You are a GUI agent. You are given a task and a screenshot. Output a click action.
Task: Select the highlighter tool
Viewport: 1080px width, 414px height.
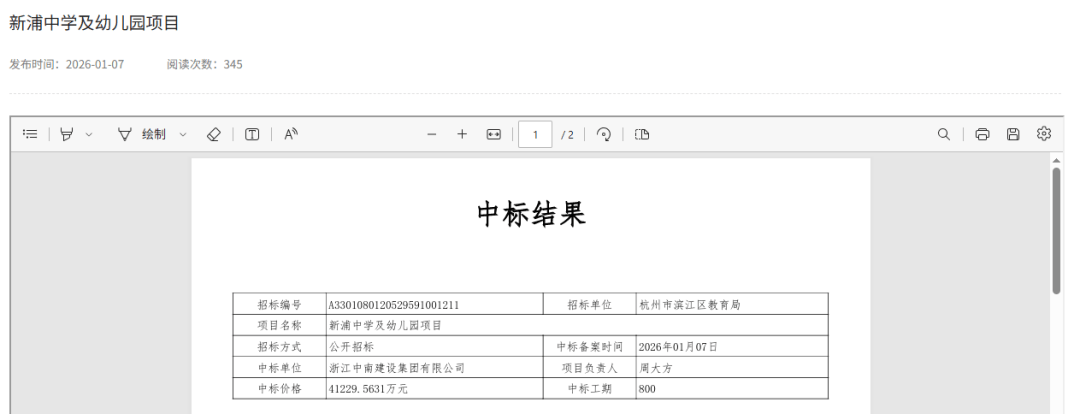point(67,134)
